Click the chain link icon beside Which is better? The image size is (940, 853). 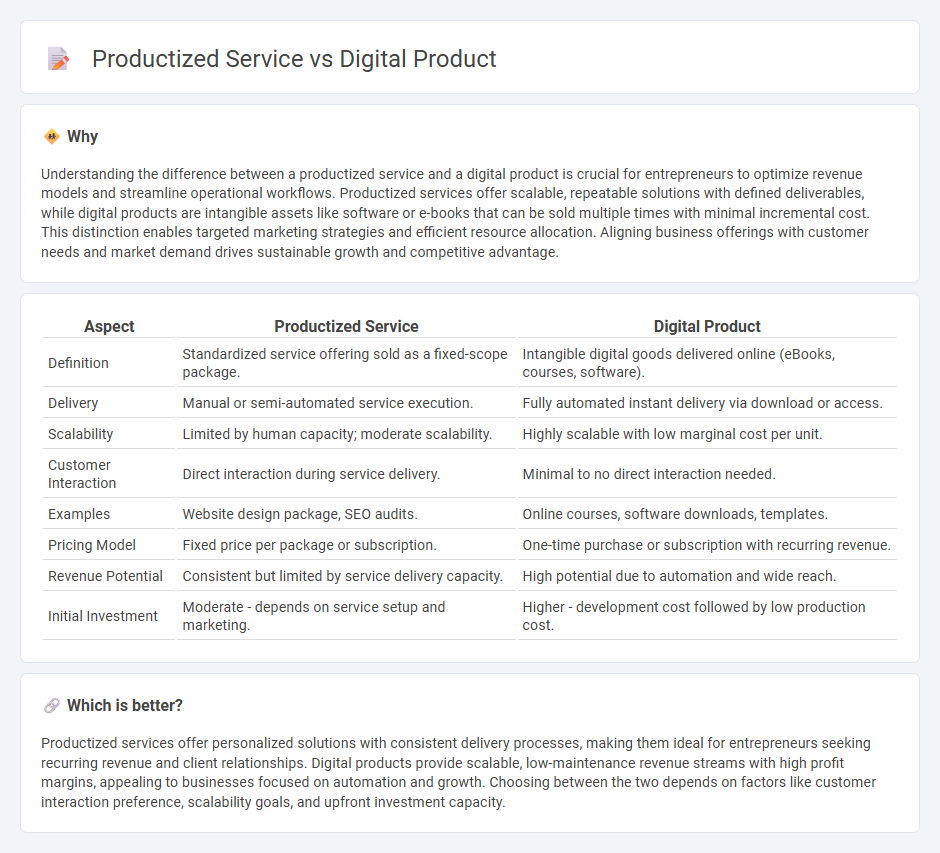(52, 706)
